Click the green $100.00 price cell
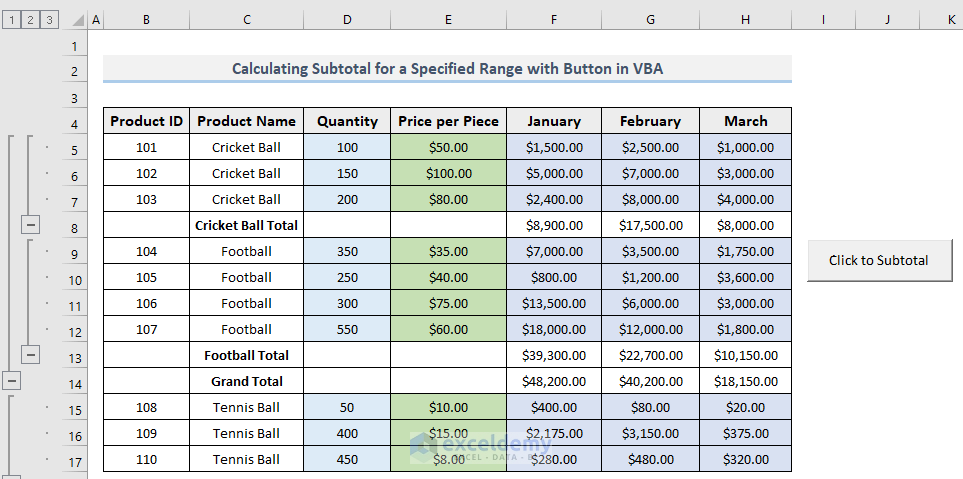 pyautogui.click(x=447, y=173)
